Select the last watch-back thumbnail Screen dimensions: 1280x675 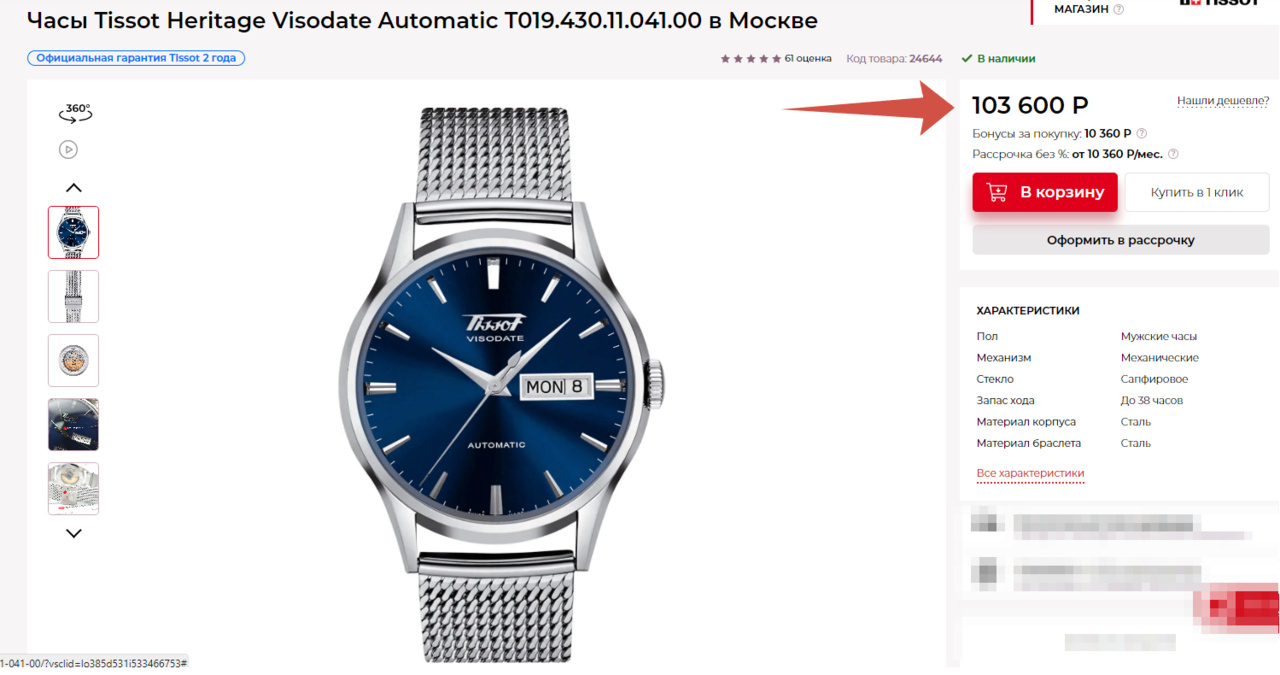pos(73,488)
